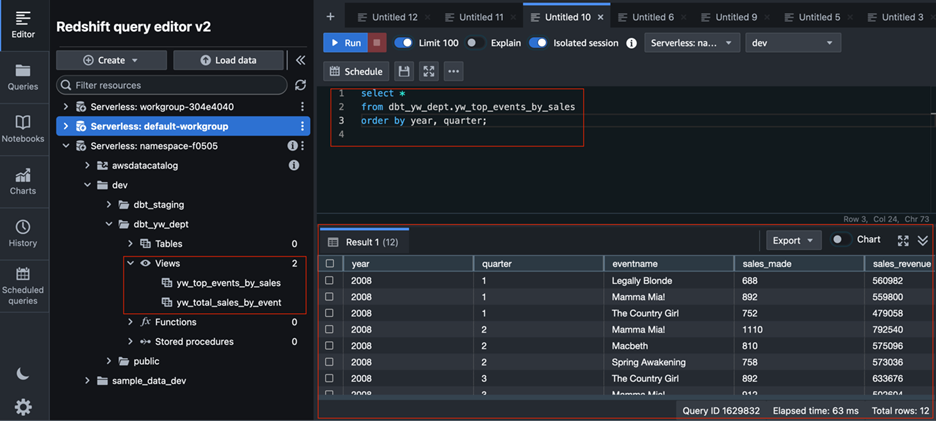Expand Serverless: workgroup-304e4040 node
The width and height of the screenshot is (936, 421).
click(x=66, y=107)
